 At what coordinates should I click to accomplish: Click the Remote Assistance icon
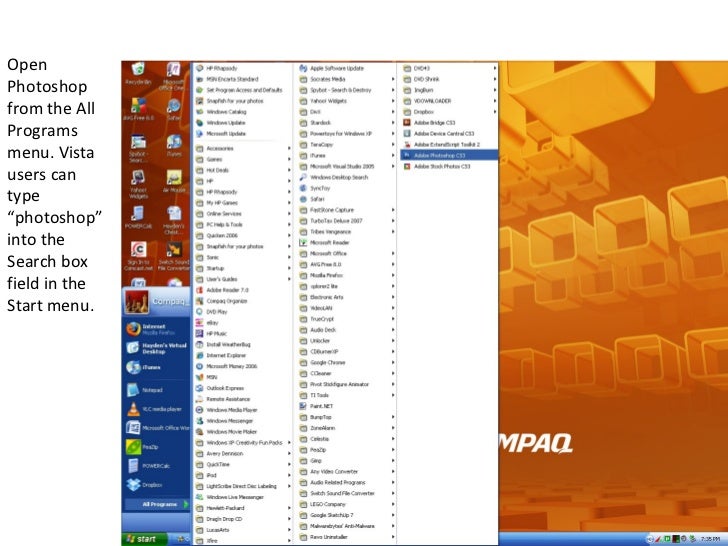coord(200,399)
